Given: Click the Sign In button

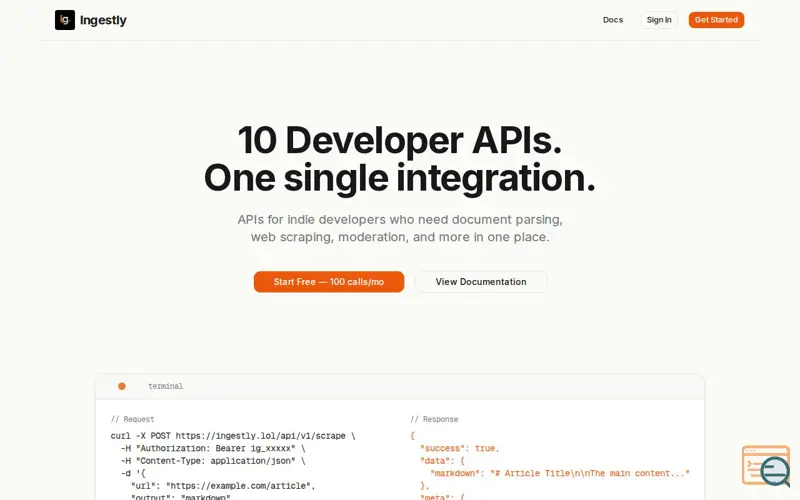Looking at the screenshot, I should pyautogui.click(x=659, y=20).
